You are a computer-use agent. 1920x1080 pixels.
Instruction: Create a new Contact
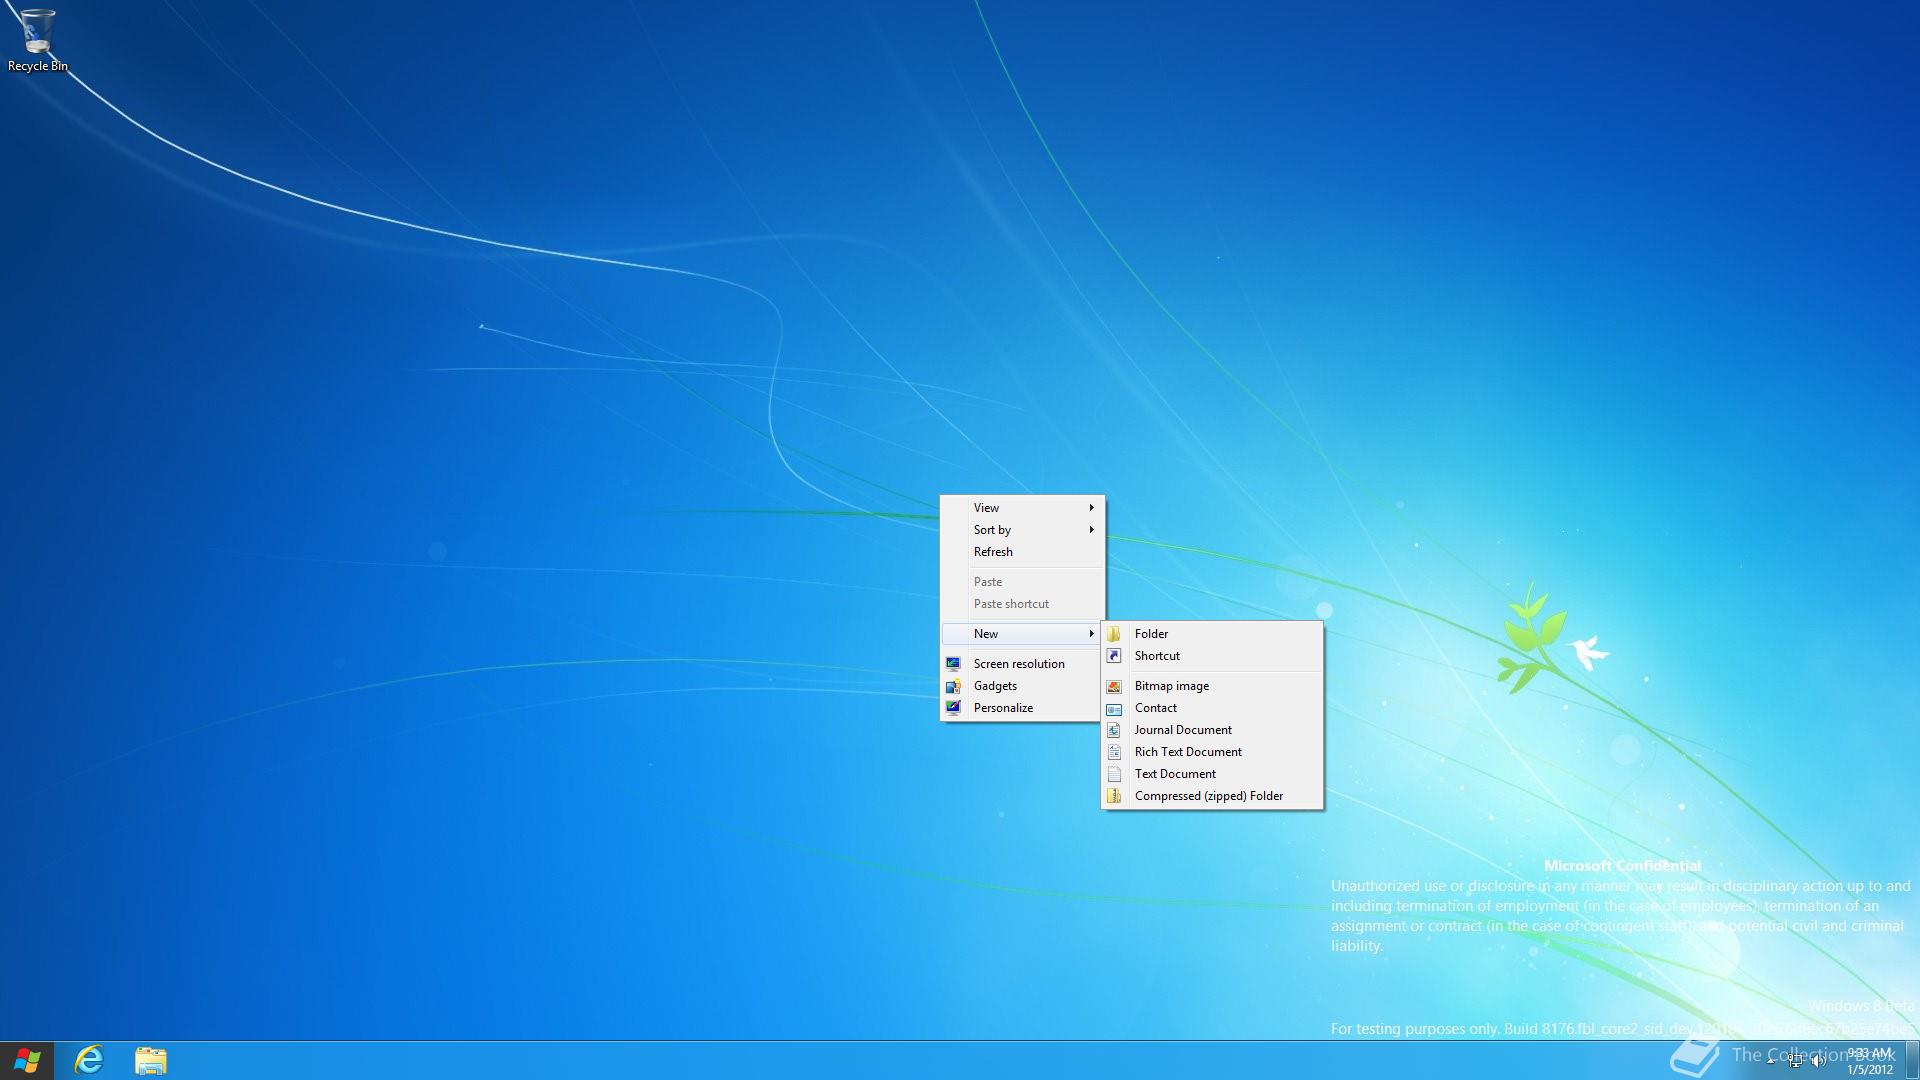point(1212,708)
